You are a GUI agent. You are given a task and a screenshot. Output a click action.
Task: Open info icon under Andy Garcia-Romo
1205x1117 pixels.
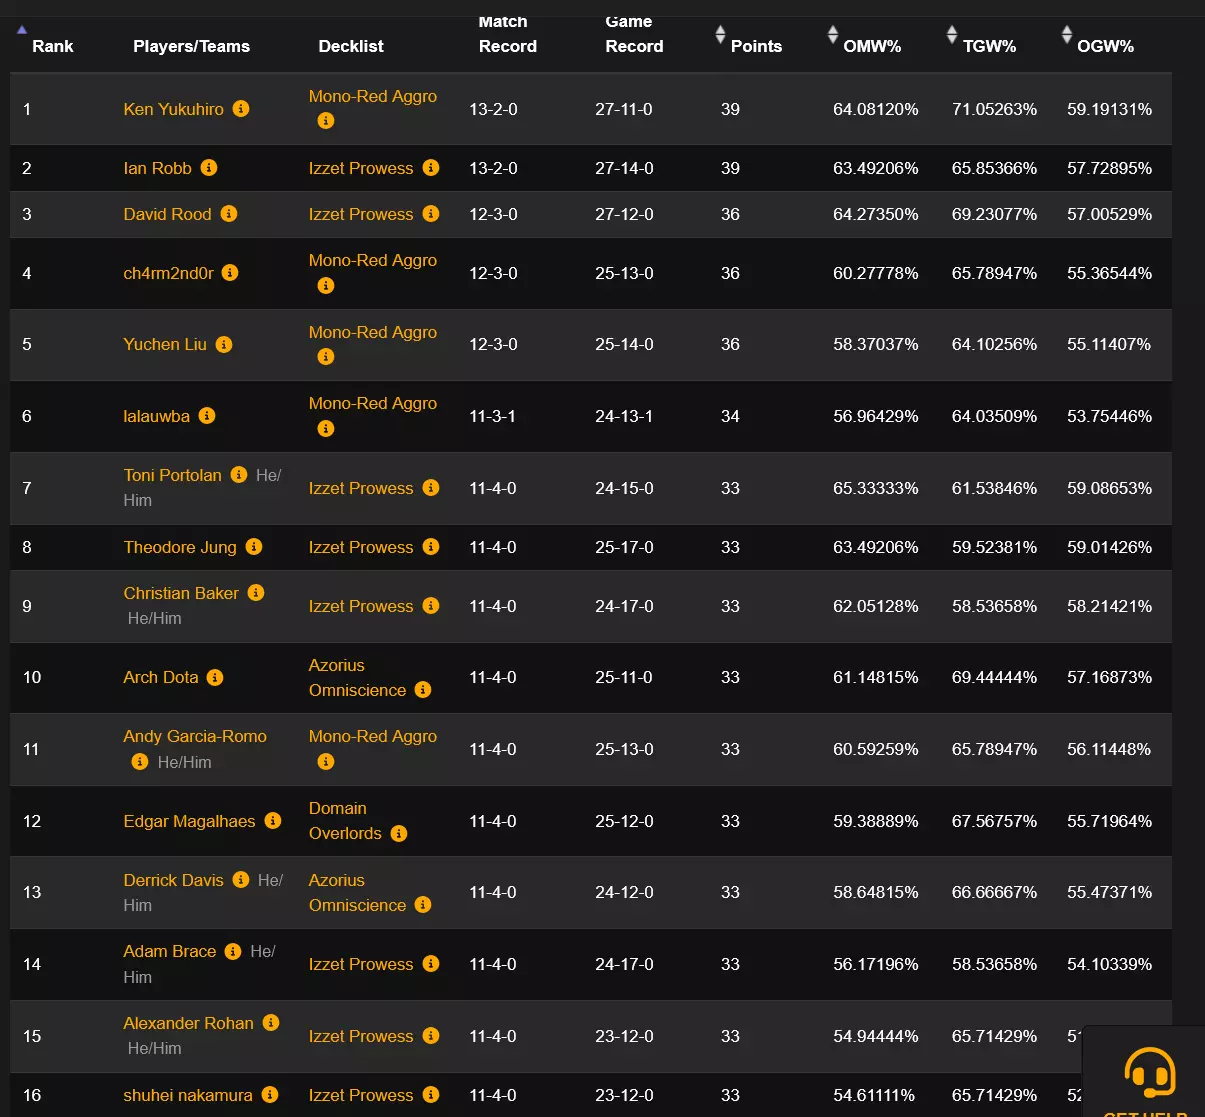tap(140, 762)
